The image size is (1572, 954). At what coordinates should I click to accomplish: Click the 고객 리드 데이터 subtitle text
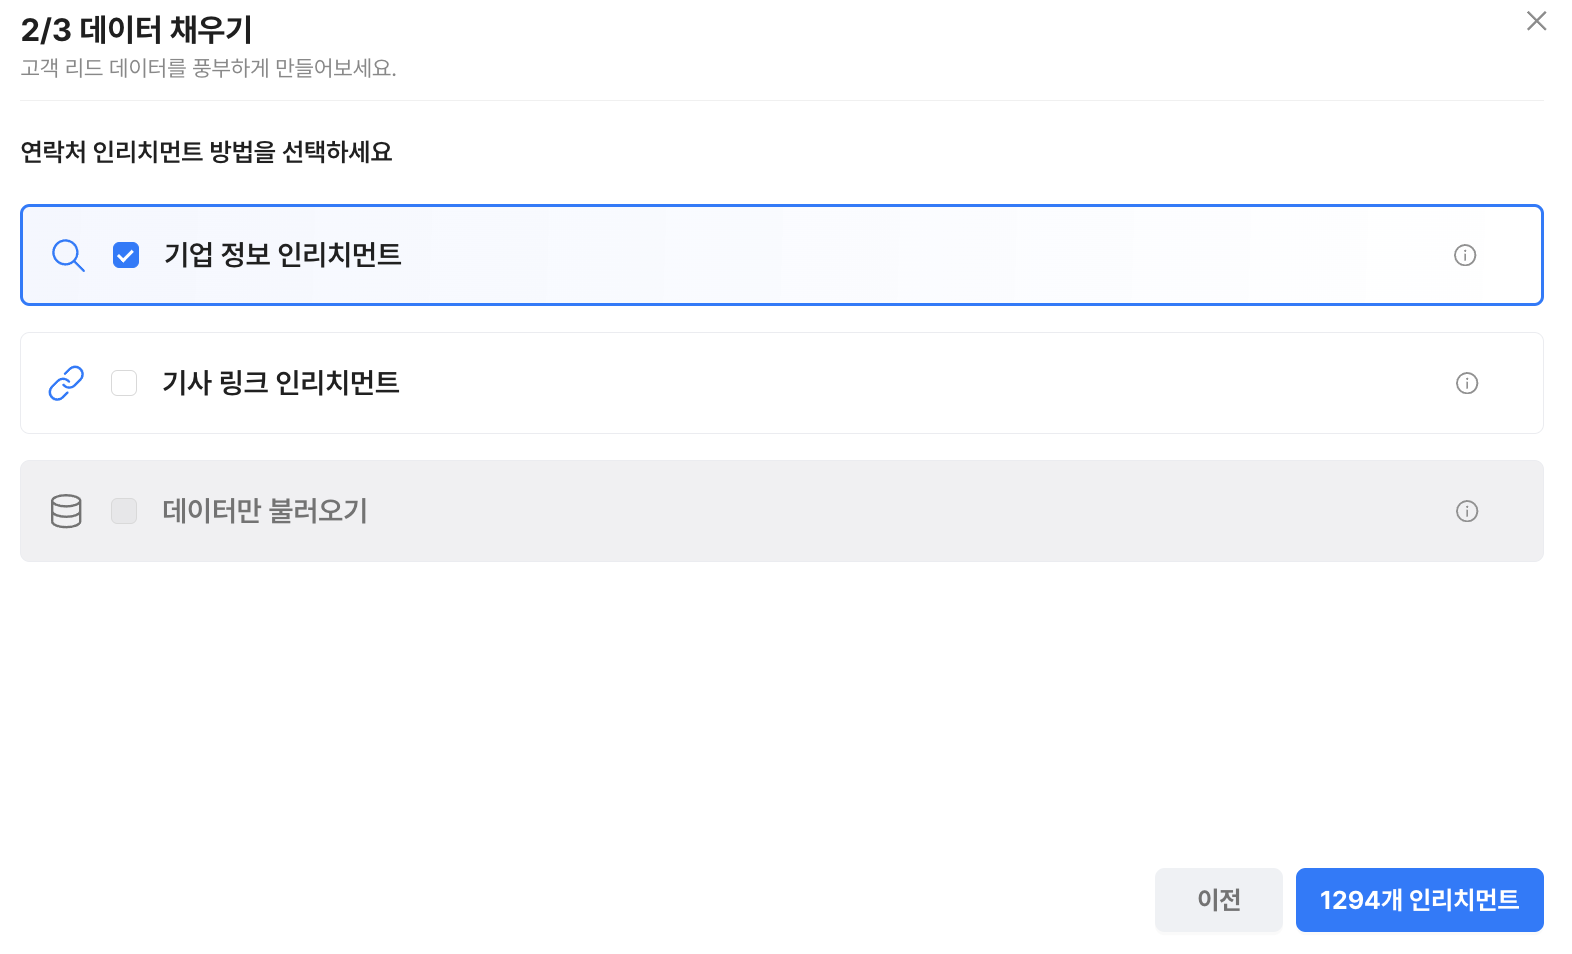[208, 69]
